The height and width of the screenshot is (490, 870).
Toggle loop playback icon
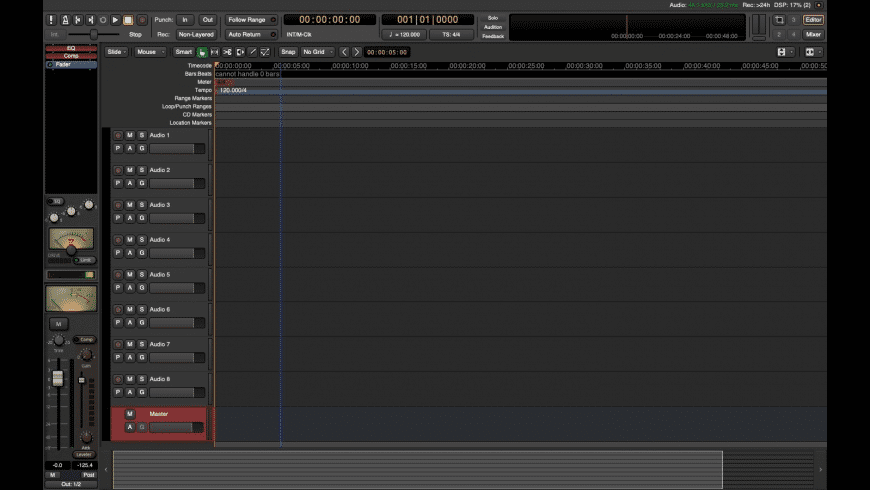103,20
